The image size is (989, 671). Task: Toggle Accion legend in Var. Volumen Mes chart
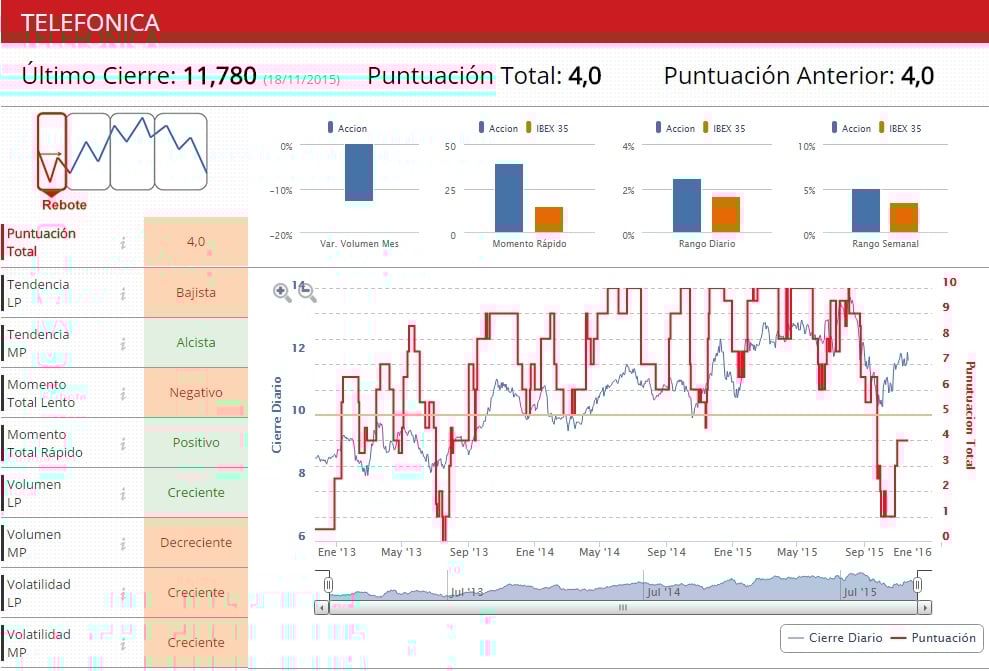coord(347,128)
